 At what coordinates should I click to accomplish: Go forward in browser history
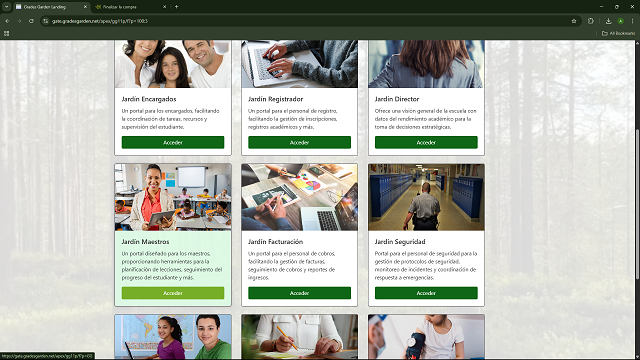[x=19, y=21]
